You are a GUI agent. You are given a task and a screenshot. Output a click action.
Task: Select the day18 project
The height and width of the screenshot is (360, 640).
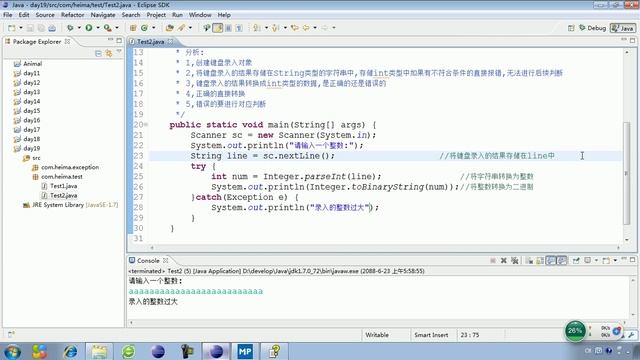[x=31, y=139]
